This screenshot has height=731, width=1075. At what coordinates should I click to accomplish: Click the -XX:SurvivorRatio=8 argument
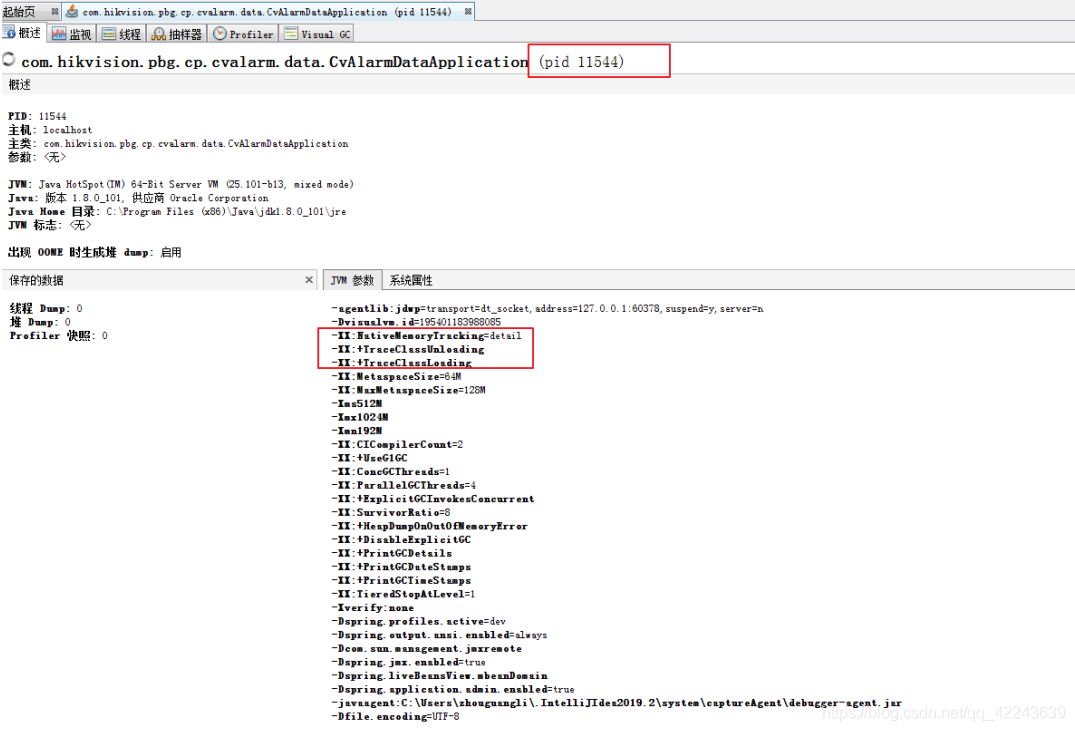391,513
